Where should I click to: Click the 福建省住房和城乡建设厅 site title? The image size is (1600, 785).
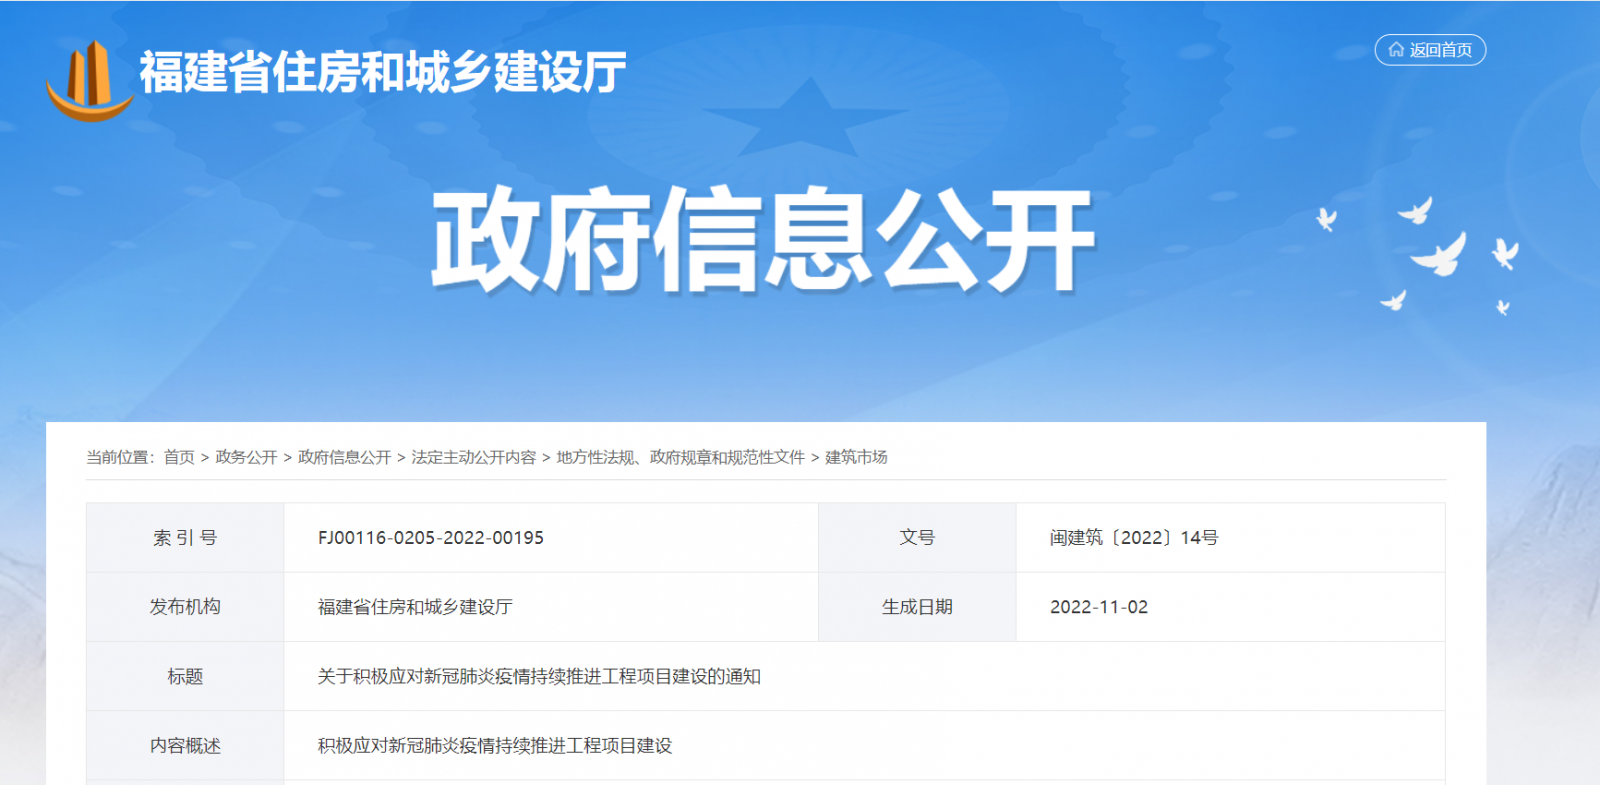pos(383,72)
